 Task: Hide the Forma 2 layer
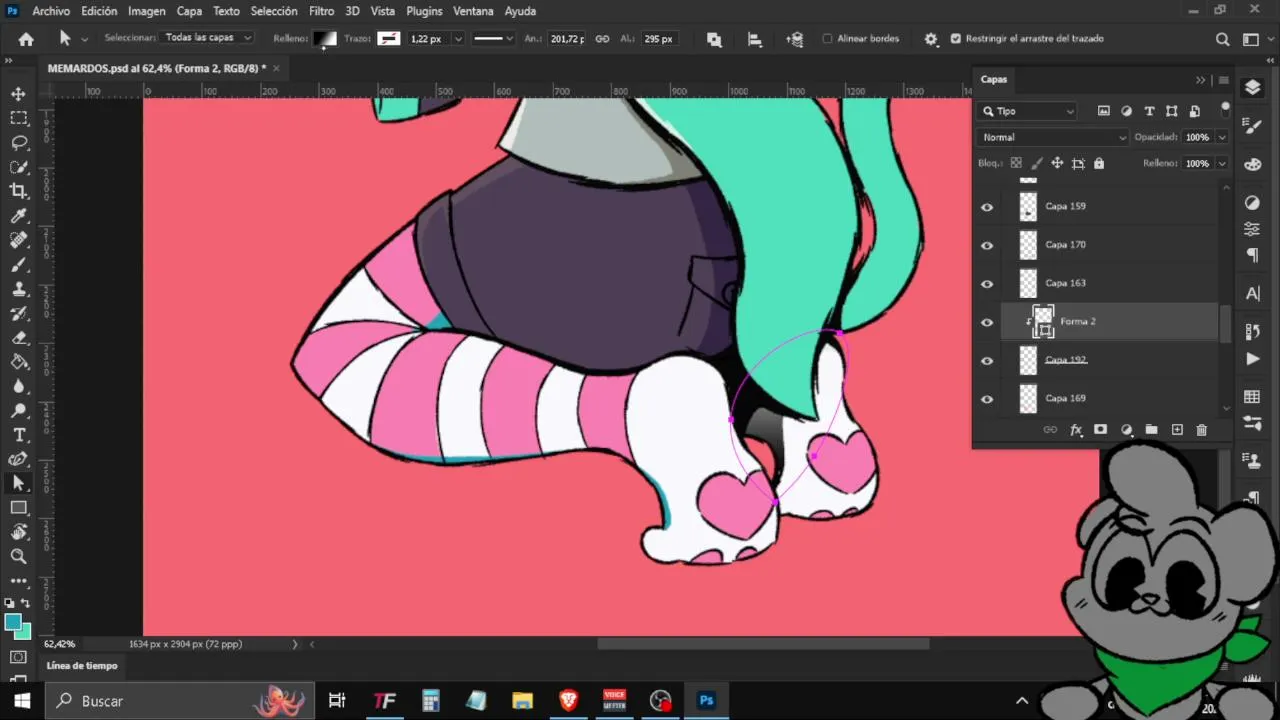987,322
